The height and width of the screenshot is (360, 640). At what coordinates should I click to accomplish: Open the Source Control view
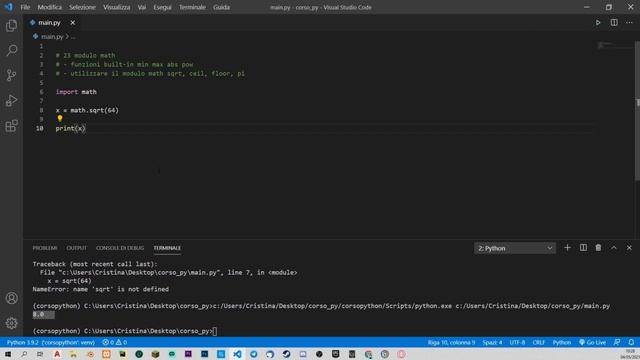(11, 75)
